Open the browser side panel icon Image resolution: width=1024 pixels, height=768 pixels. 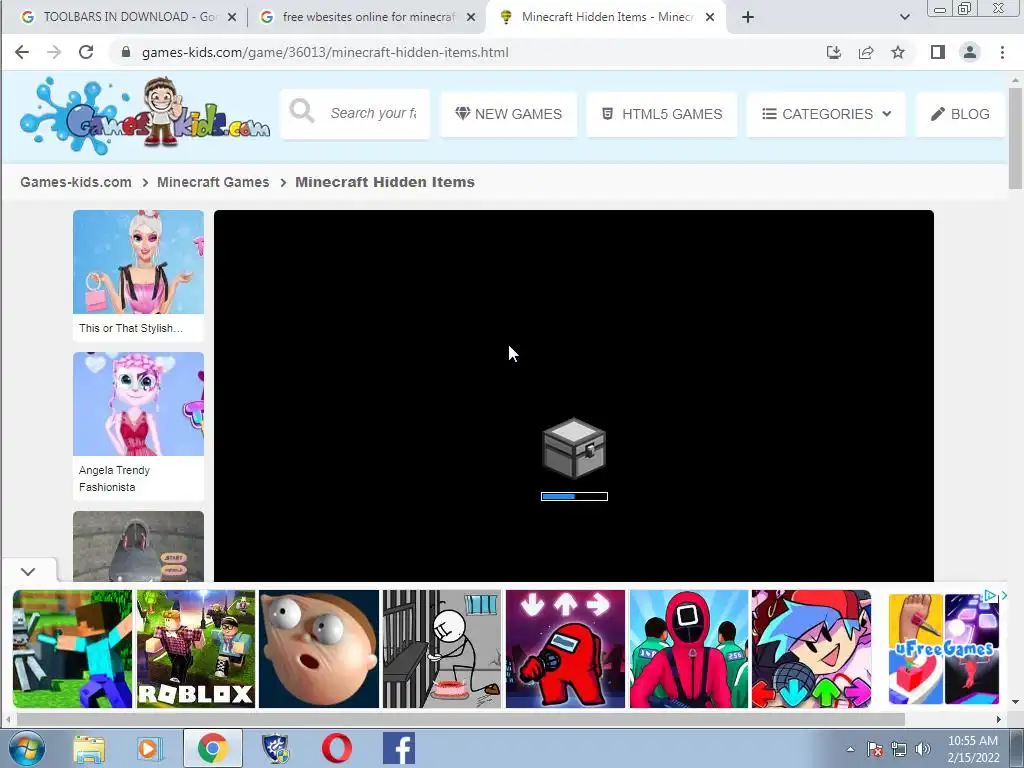938,52
